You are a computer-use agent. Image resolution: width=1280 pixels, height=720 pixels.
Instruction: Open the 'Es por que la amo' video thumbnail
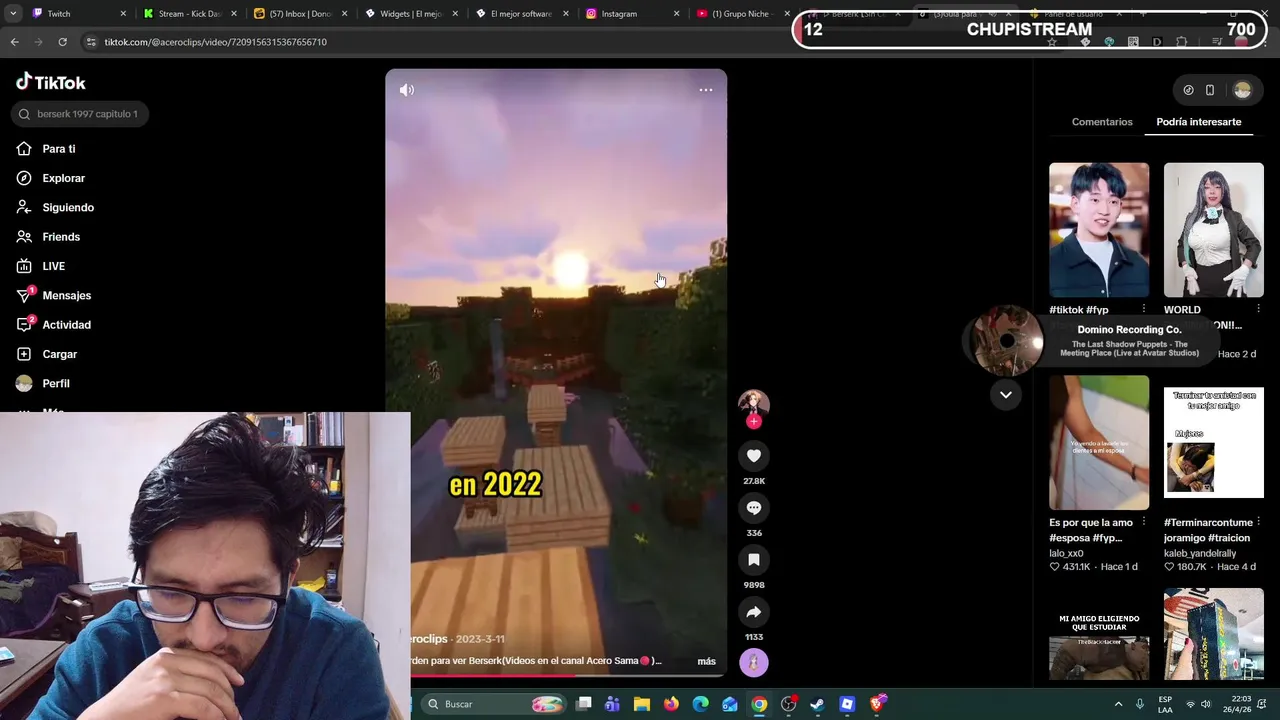1099,442
